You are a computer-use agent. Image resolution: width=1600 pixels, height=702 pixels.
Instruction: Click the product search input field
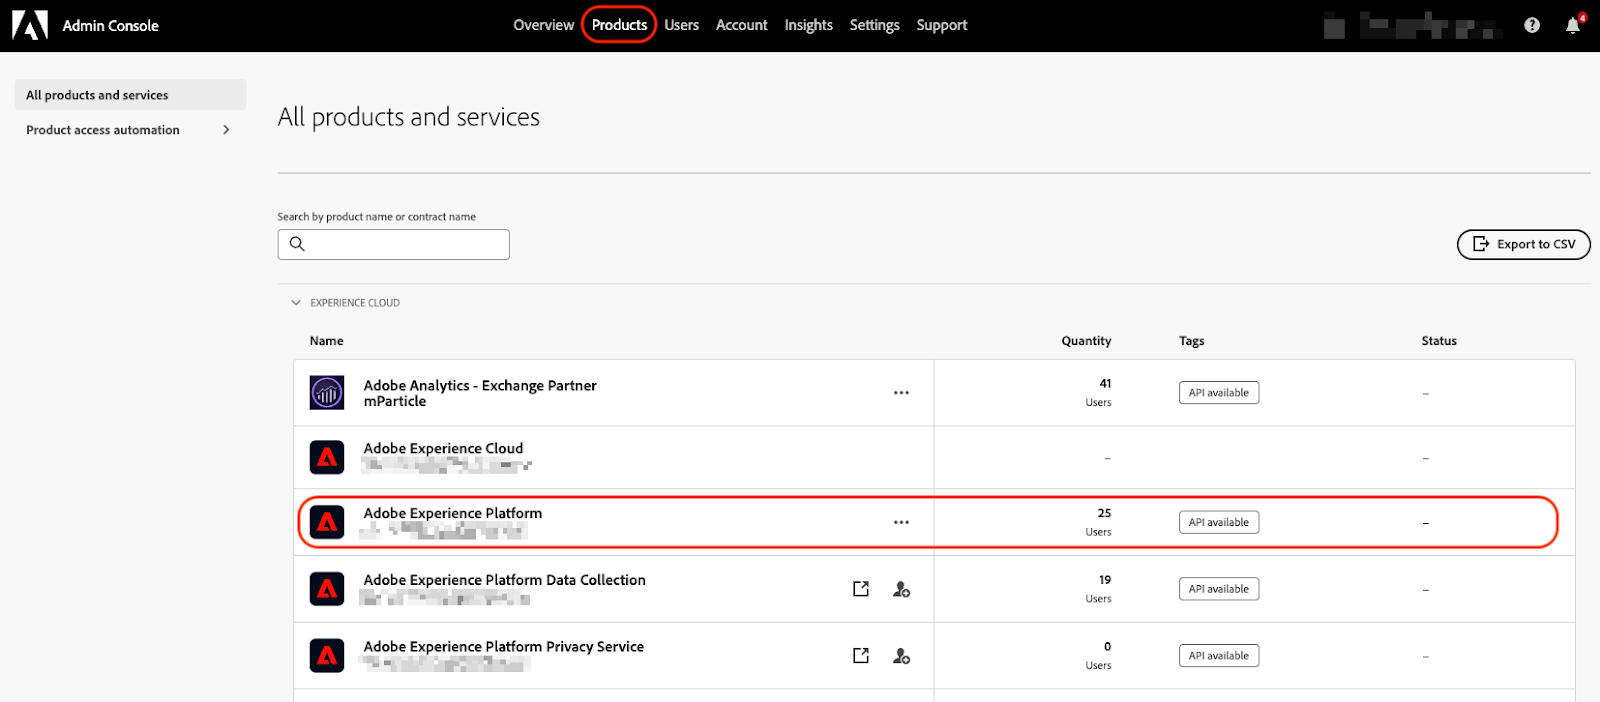point(394,244)
